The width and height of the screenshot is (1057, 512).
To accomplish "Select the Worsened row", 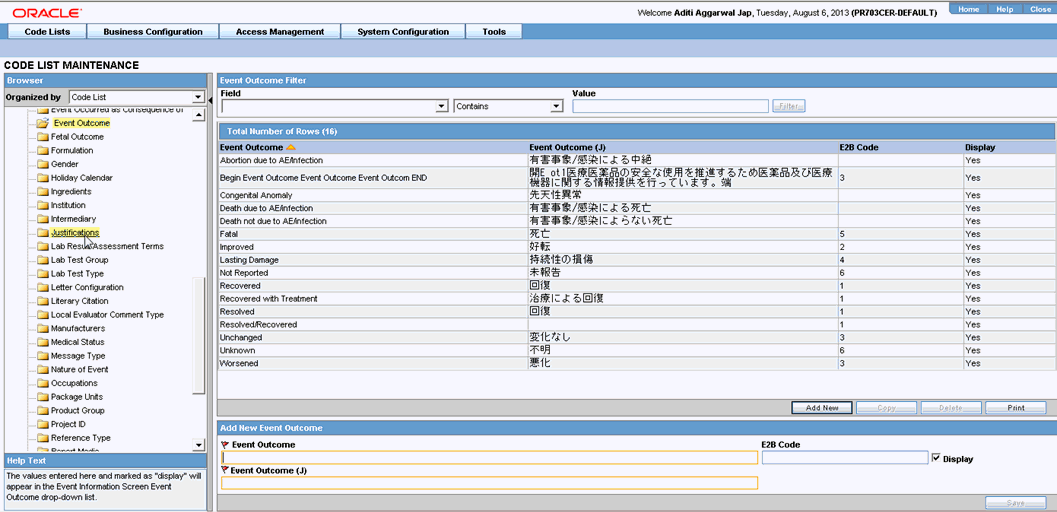I will (x=636, y=363).
